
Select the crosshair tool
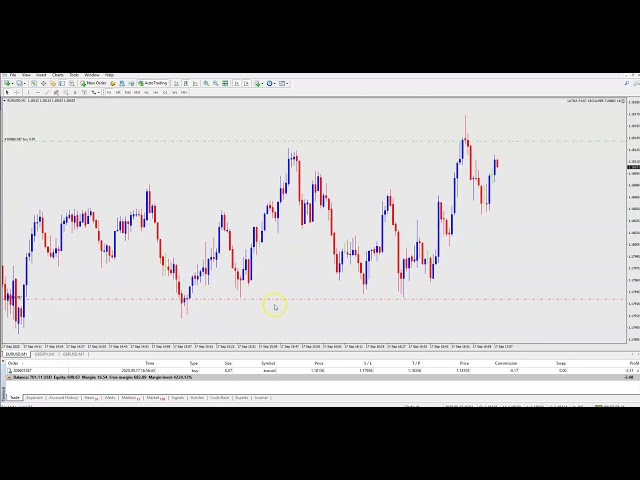(16, 92)
